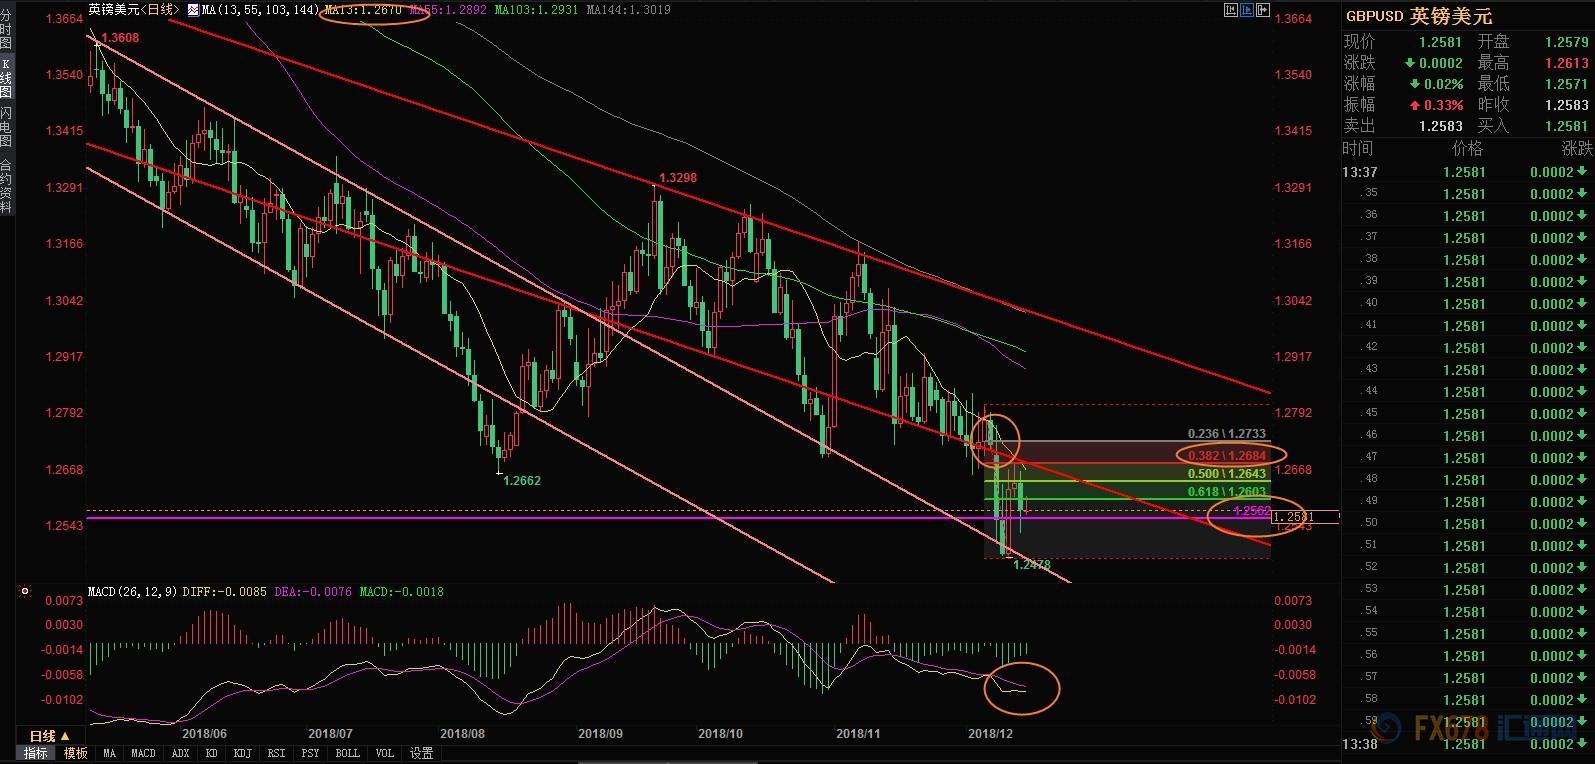Image resolution: width=1595 pixels, height=764 pixels.
Task: Apply the PSY indicator
Action: click(x=311, y=753)
